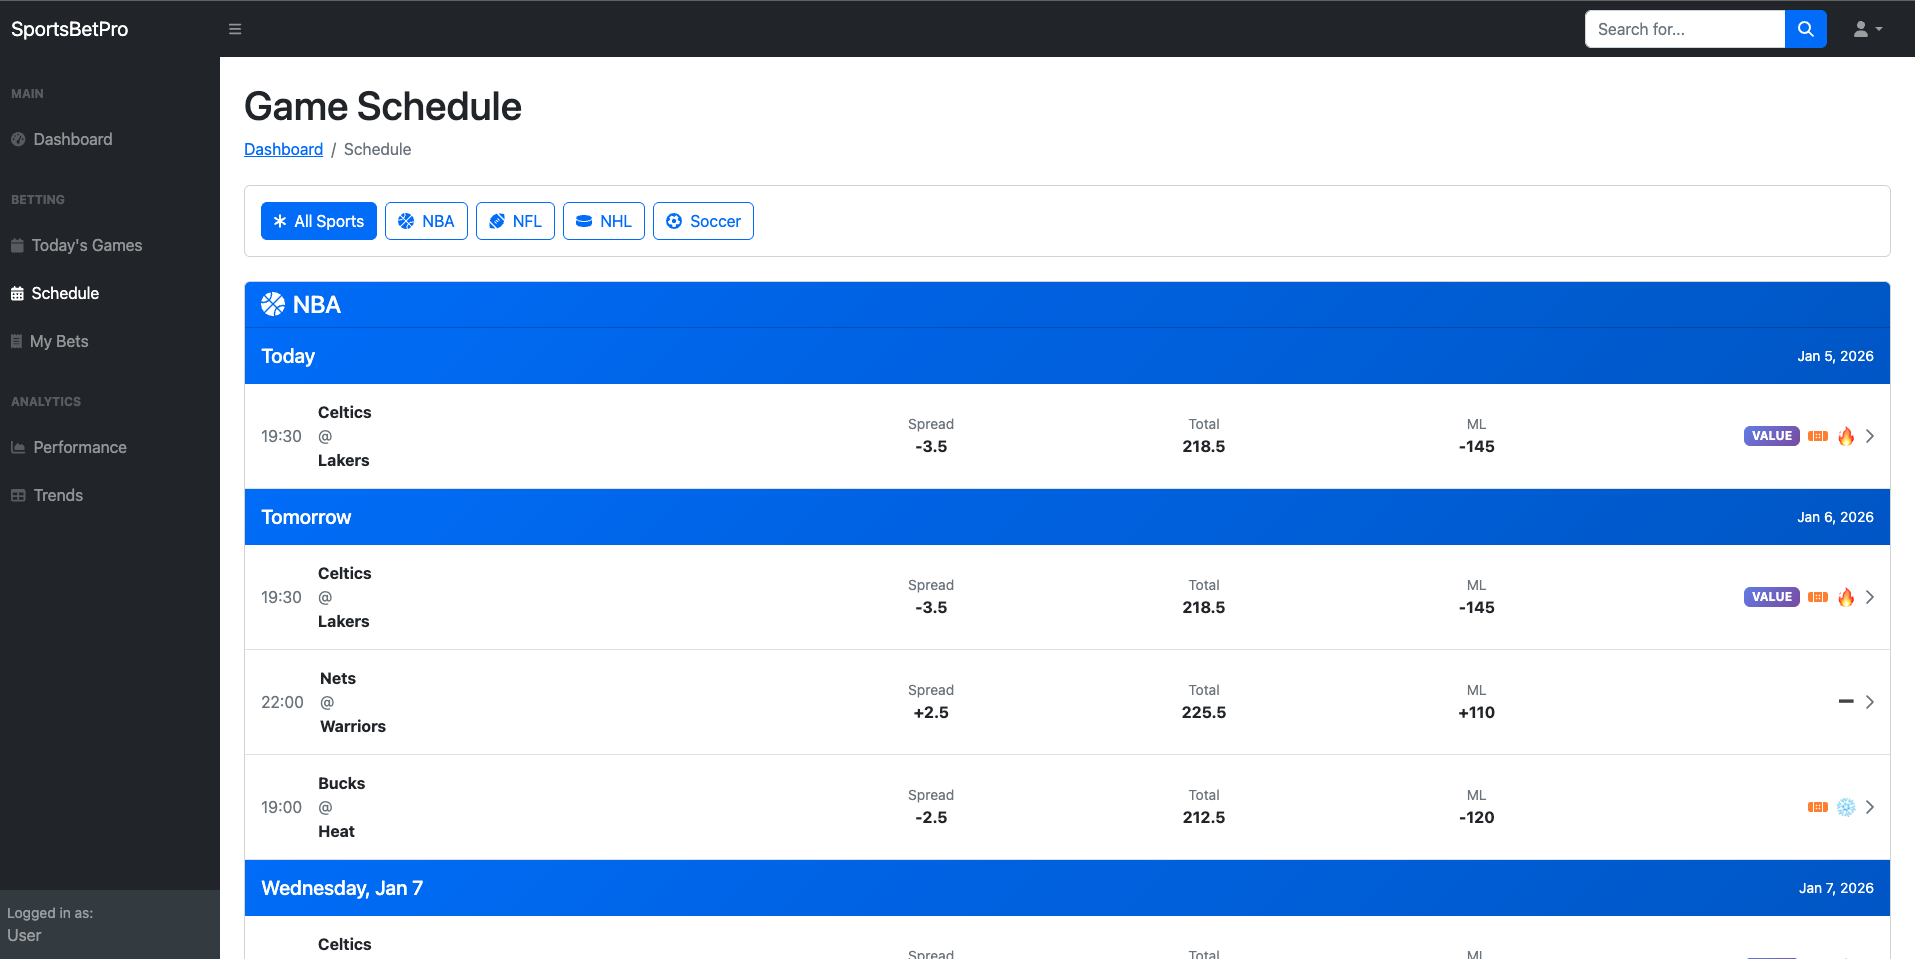Filter schedule by NBA
This screenshot has height=959, width=1915.
(x=426, y=221)
